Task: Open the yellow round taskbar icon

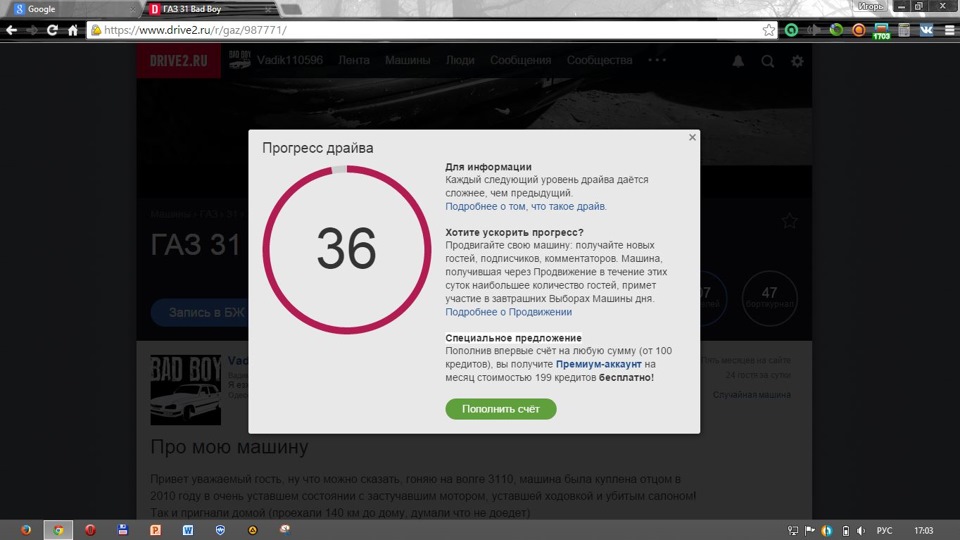Action: pos(253,530)
